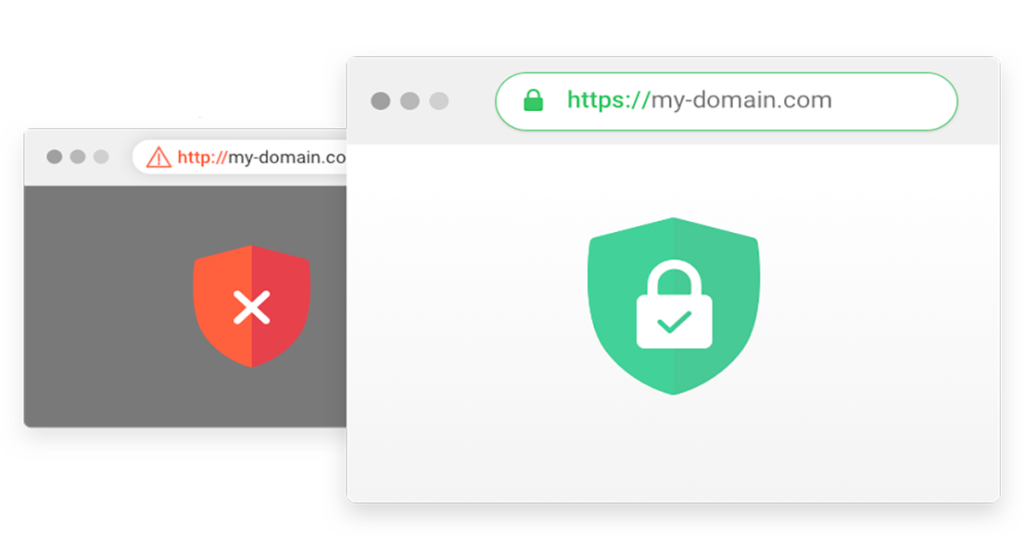Click the green padlock in the https address bar
Screen dimensions: 1024x536
point(534,101)
